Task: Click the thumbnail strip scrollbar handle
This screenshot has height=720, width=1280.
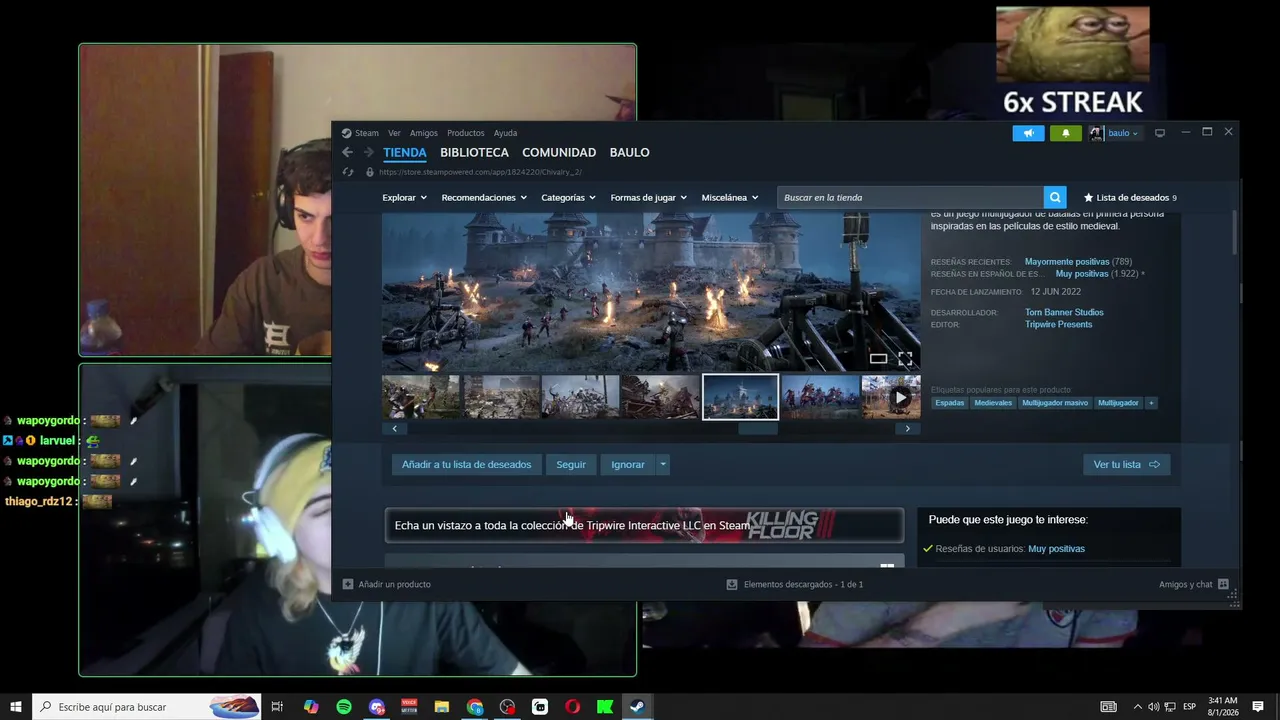Action: (758, 429)
